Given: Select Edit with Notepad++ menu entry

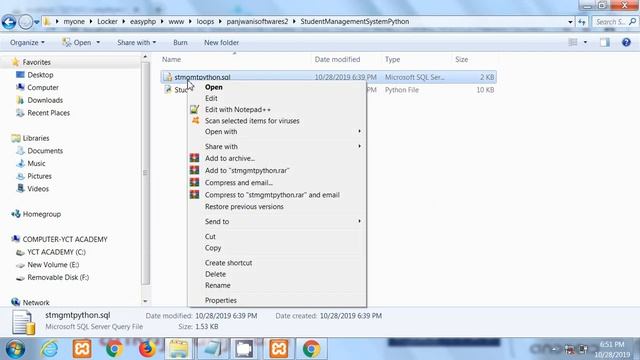Looking at the screenshot, I should point(277,110).
